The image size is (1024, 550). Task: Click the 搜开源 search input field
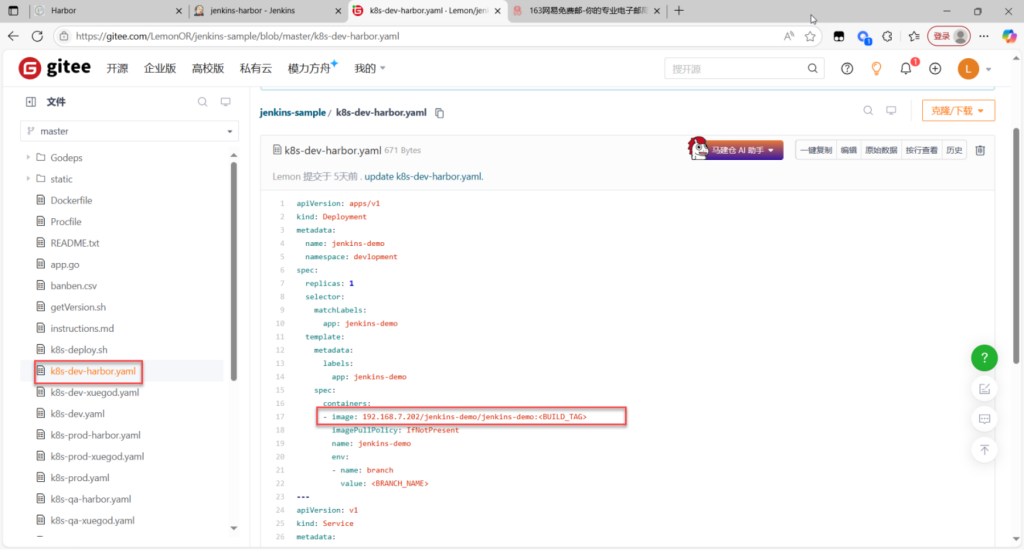click(x=735, y=68)
